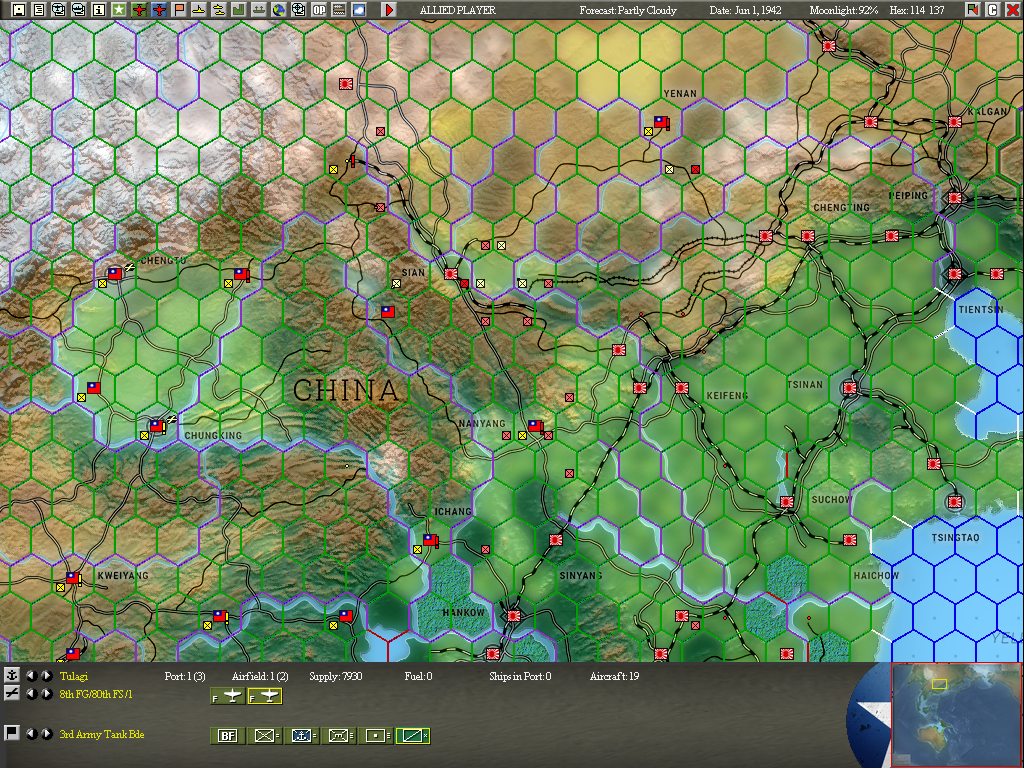
Task: Click the crosshair target toolbar icon
Action: pos(298,10)
